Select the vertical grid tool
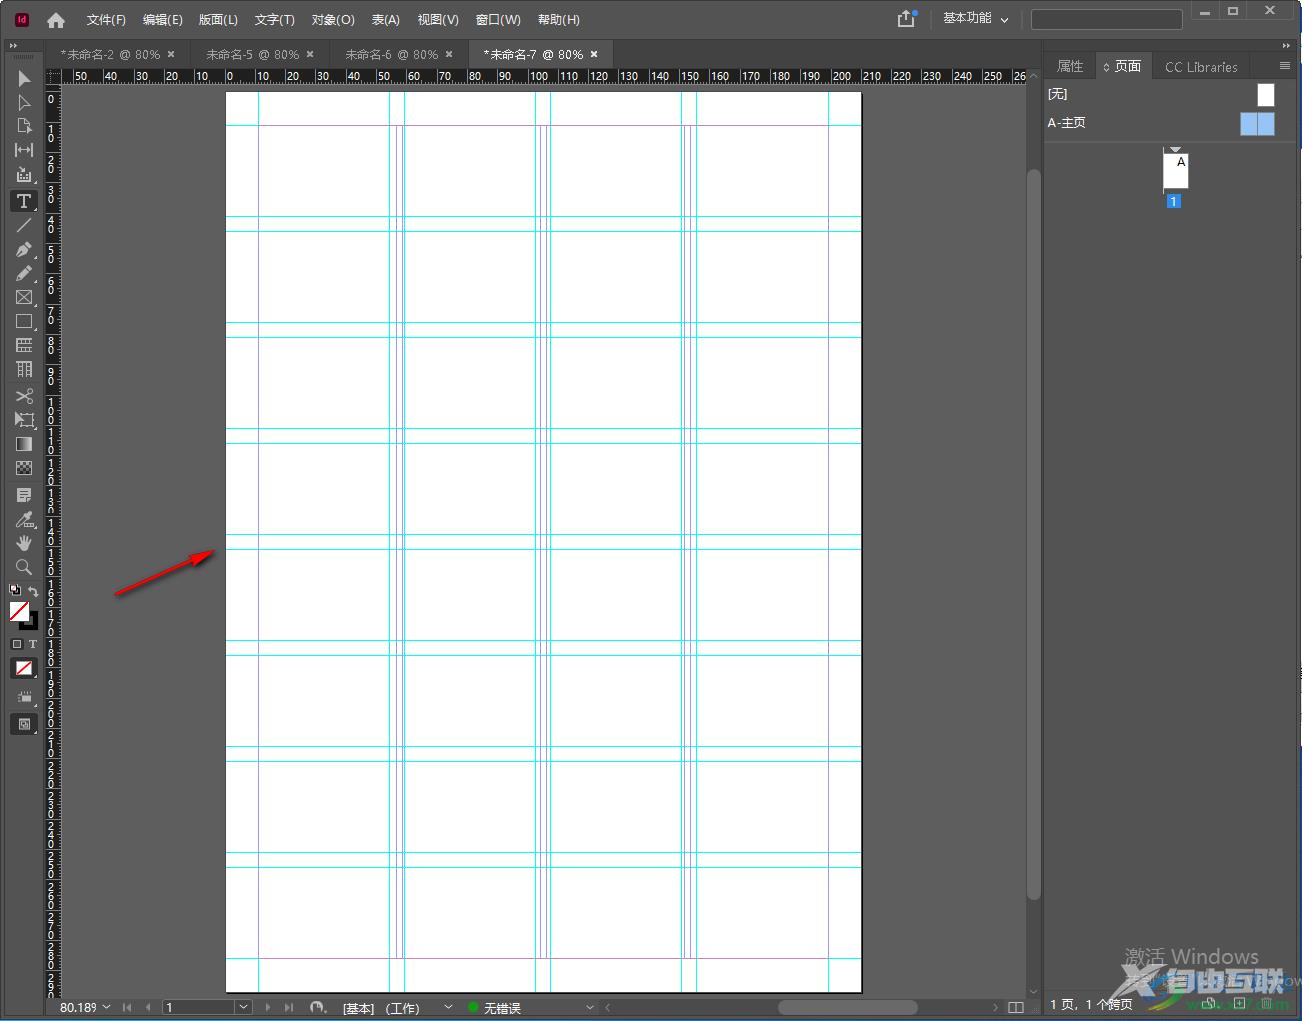 (x=24, y=369)
